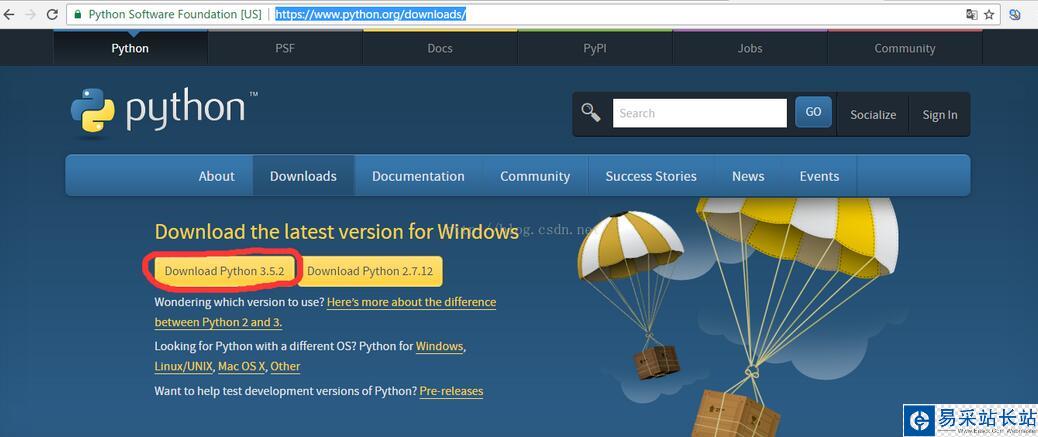Select the Python top tab
Screen dimensions: 1038x437
point(130,48)
